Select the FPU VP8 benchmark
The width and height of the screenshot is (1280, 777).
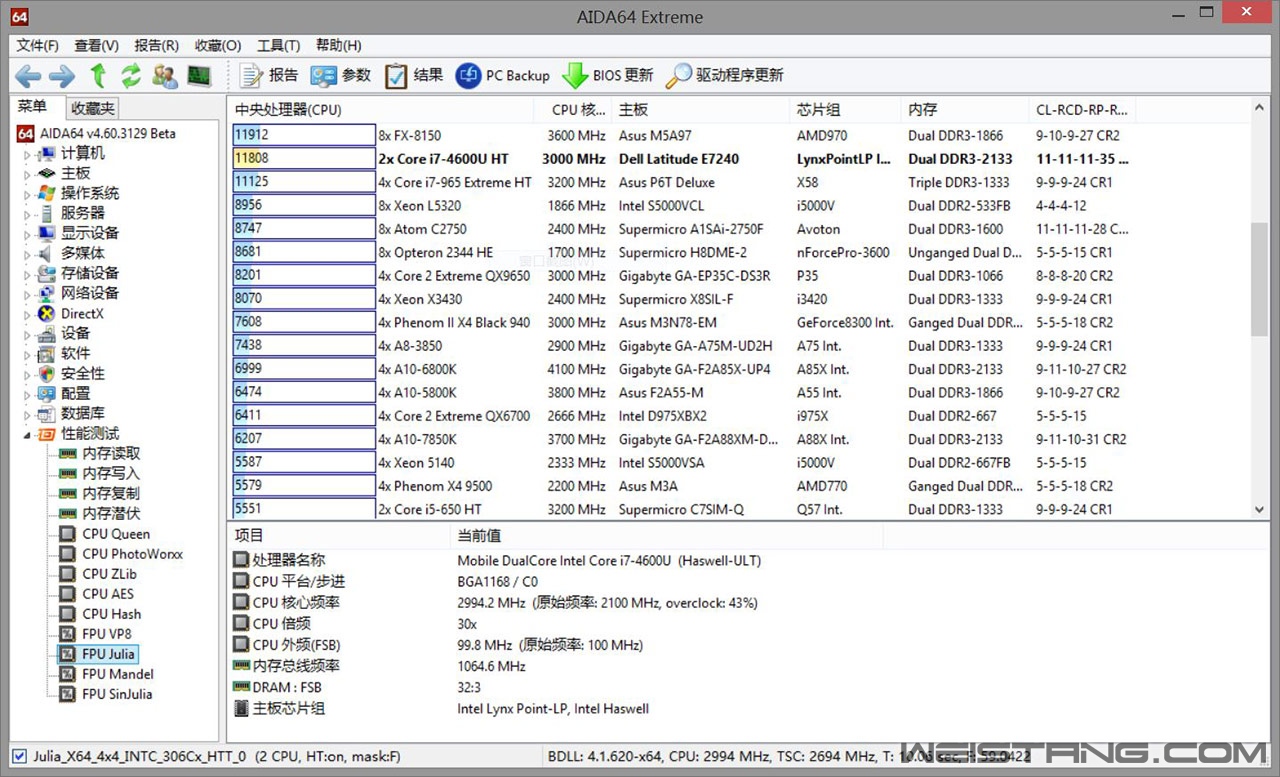click(106, 634)
